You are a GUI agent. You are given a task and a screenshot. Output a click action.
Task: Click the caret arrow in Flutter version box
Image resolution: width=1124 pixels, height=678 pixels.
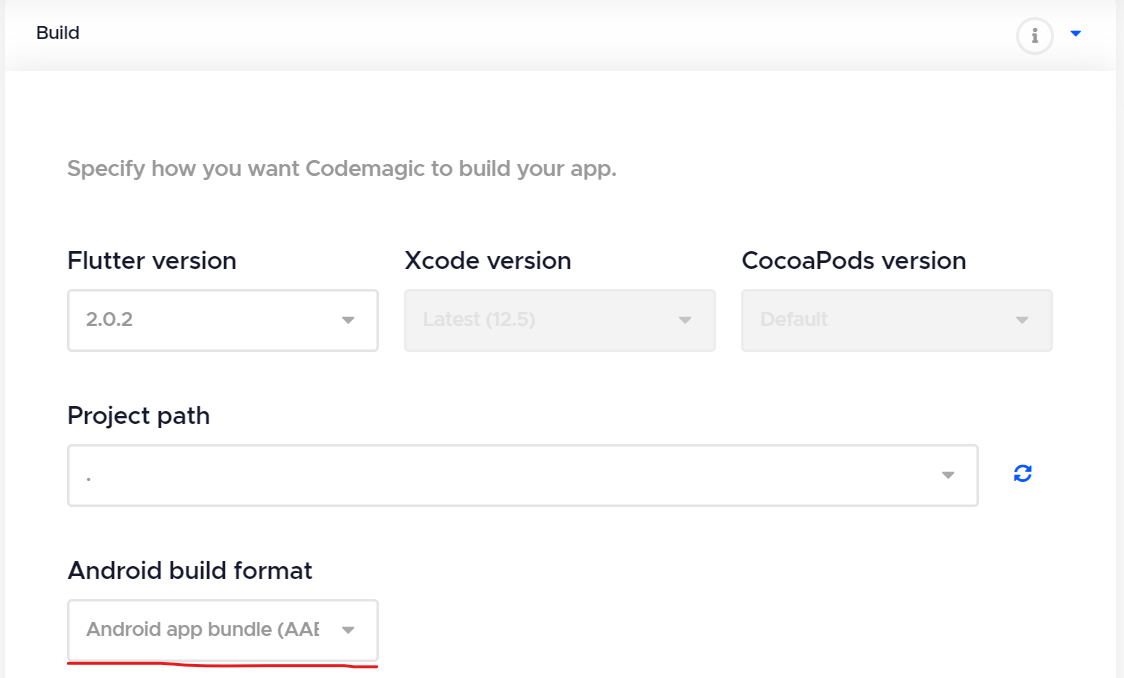click(348, 320)
